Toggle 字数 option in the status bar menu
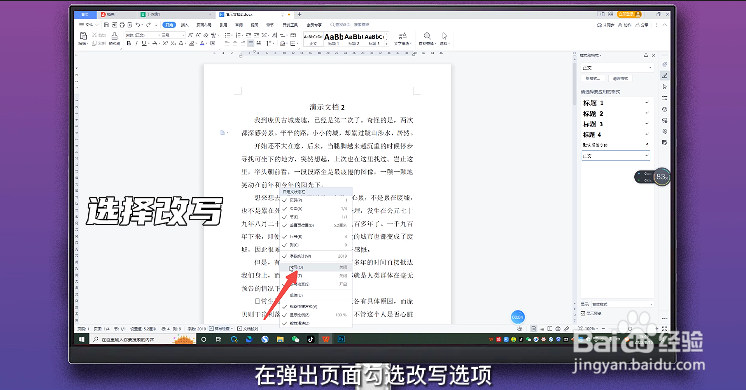 (315, 256)
